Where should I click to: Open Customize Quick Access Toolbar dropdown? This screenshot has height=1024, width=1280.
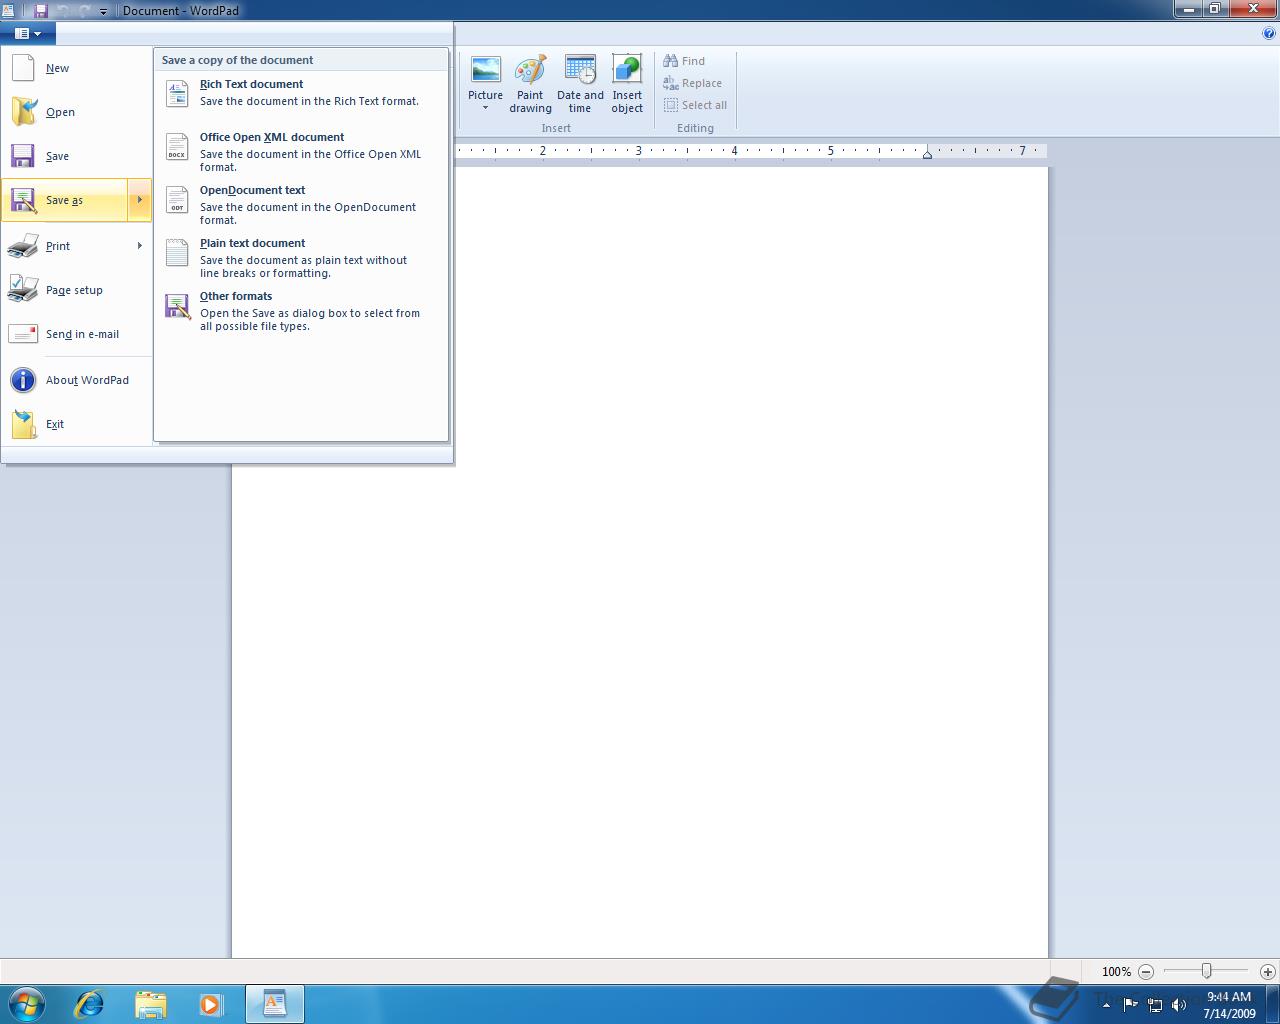click(103, 11)
